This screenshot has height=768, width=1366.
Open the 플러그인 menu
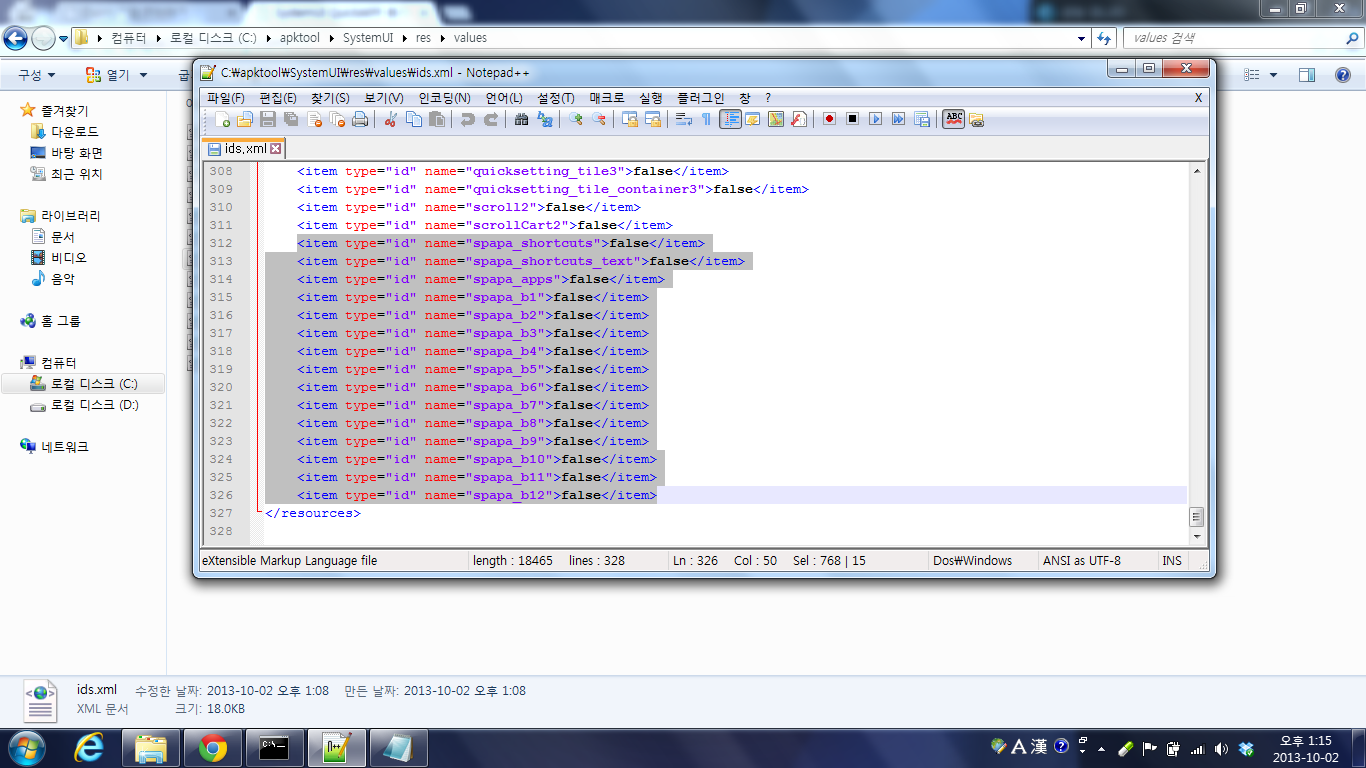[700, 98]
